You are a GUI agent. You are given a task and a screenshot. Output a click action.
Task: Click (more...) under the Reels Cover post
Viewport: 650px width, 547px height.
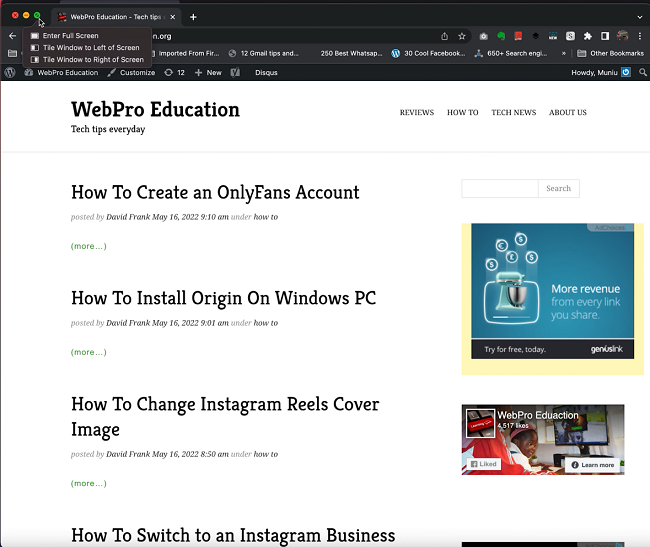89,484
